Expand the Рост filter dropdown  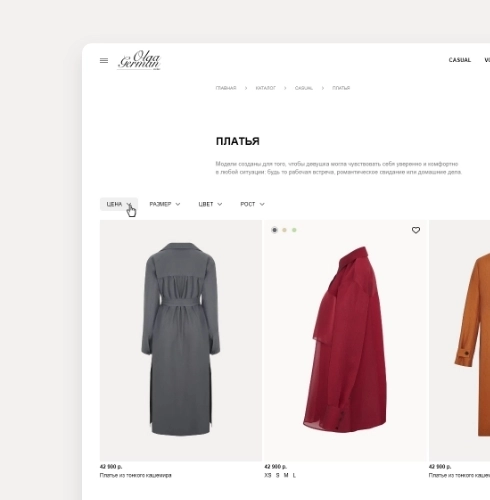click(252, 204)
